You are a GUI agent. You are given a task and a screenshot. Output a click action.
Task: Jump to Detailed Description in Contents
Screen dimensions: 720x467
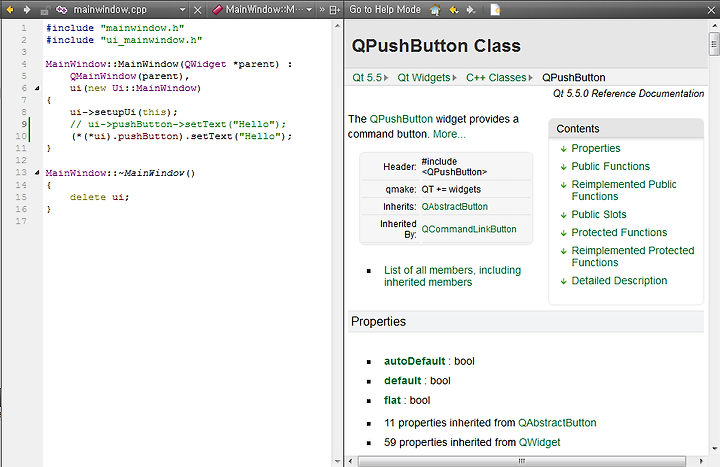point(619,281)
